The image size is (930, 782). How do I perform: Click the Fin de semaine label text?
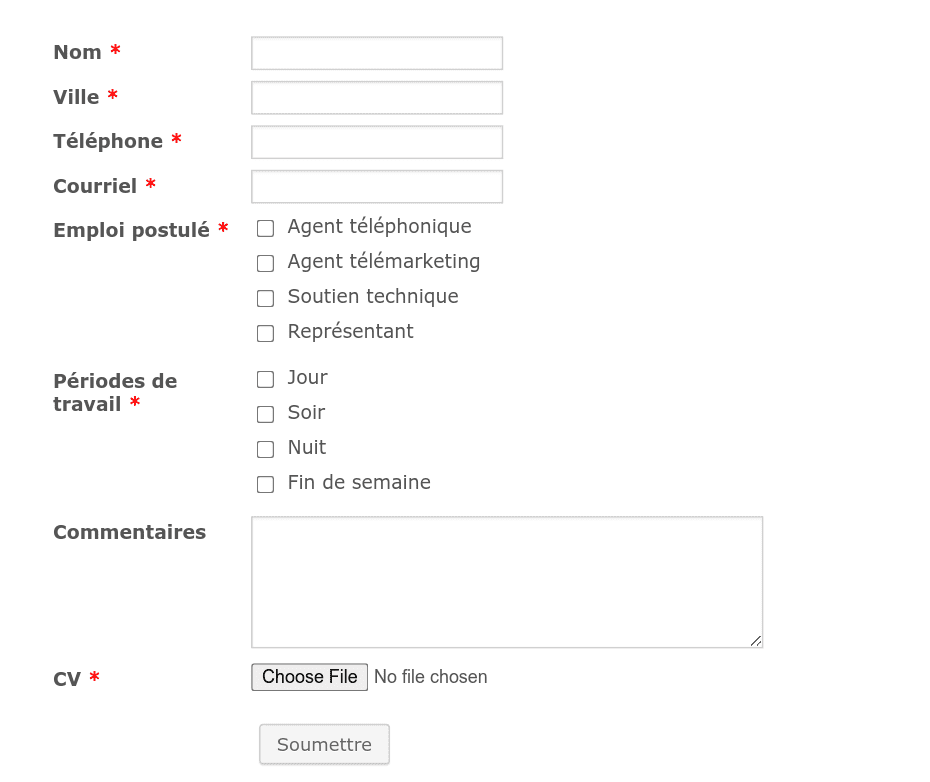point(359,482)
